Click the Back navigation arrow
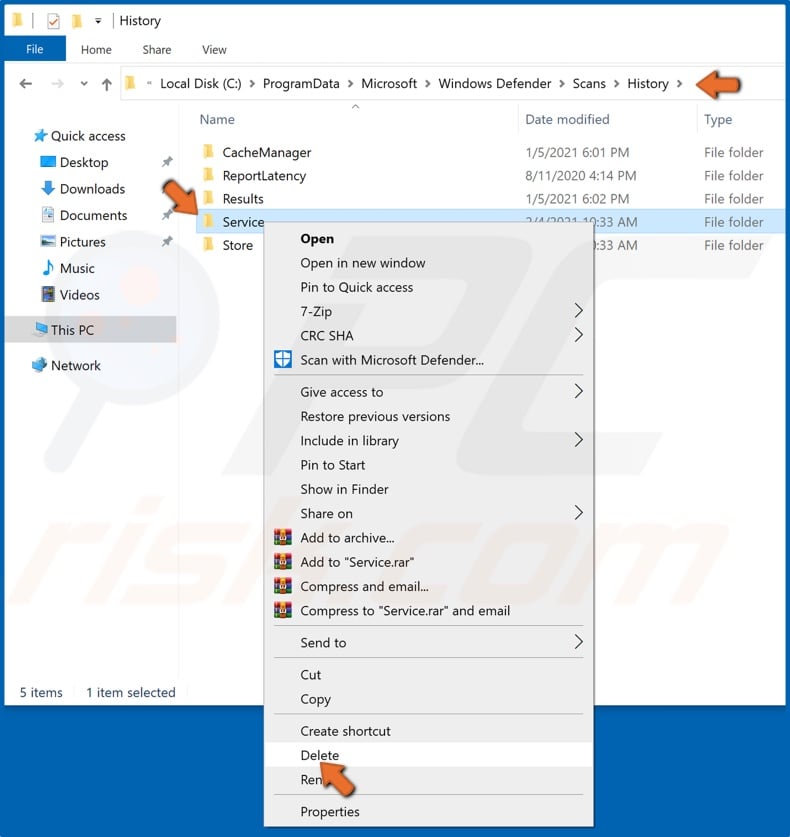 (26, 84)
